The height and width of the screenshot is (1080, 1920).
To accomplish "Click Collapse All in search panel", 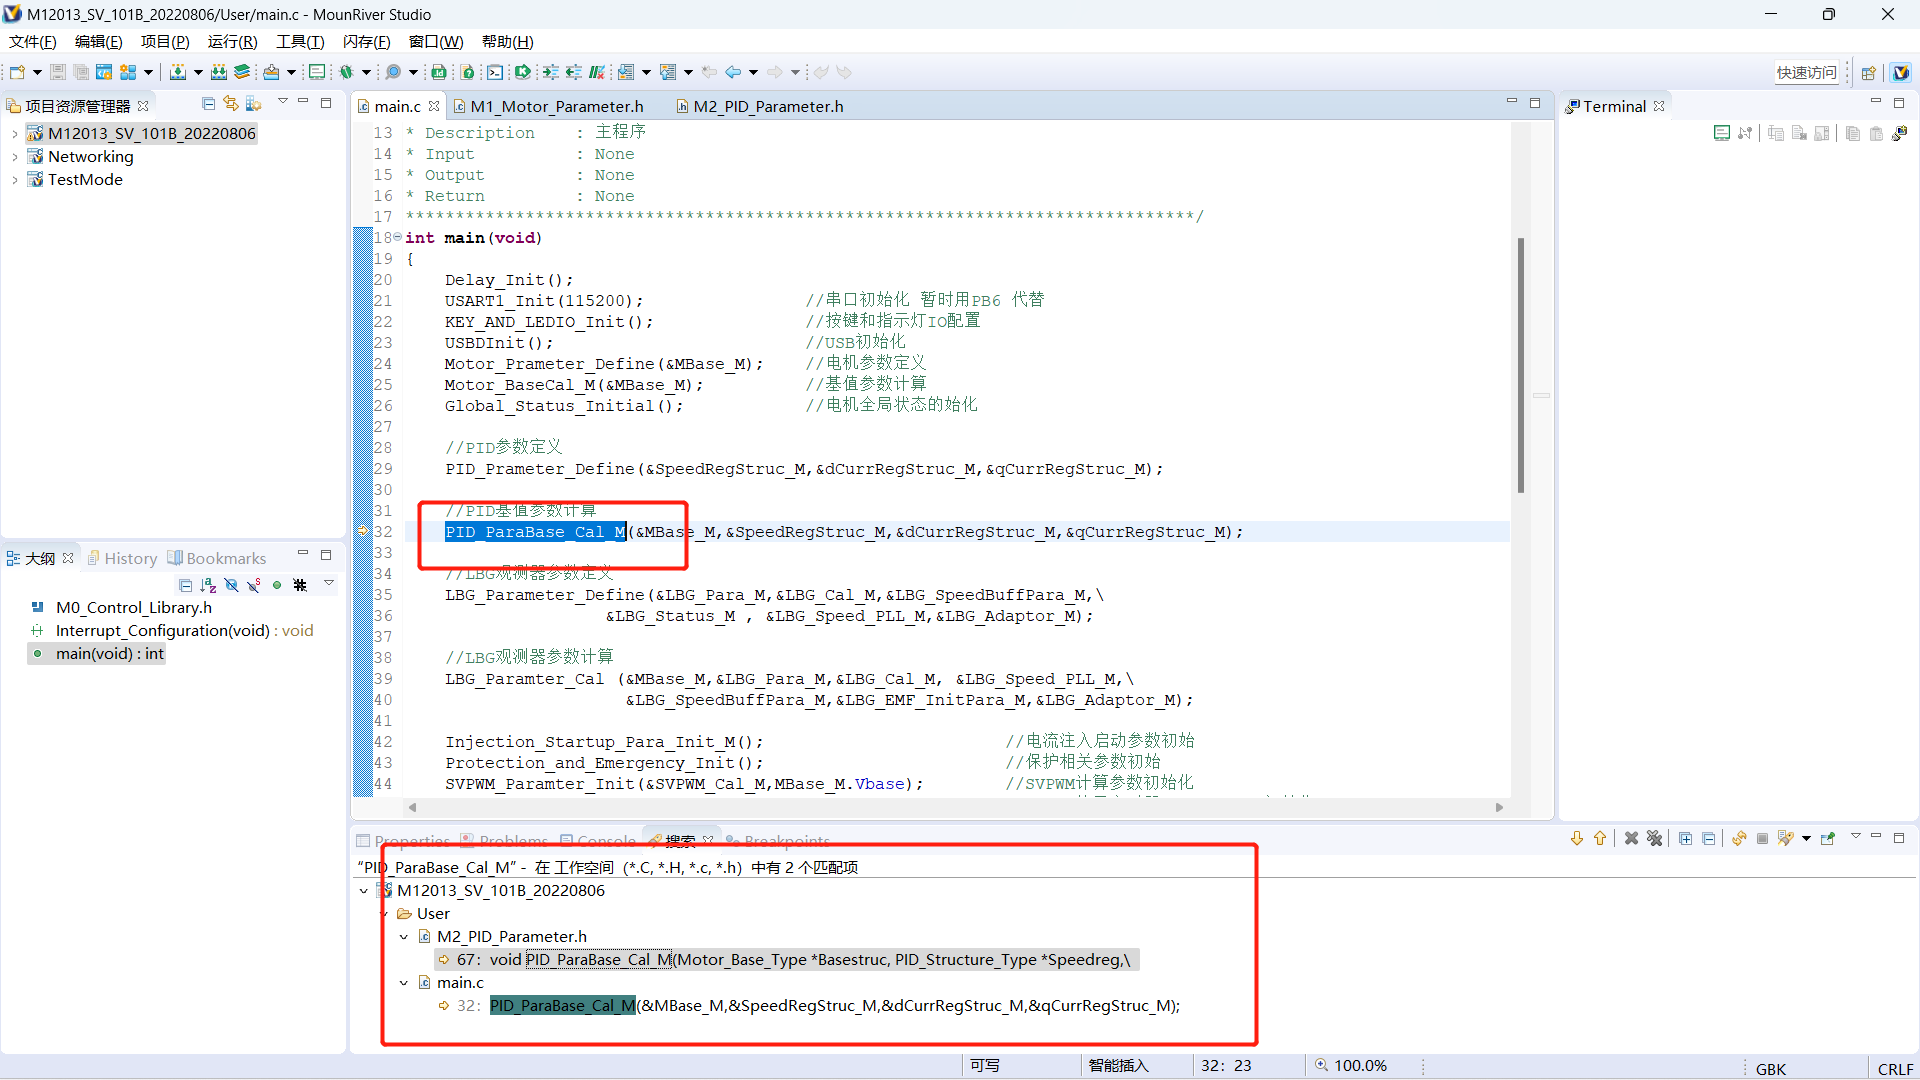I will tap(1709, 839).
